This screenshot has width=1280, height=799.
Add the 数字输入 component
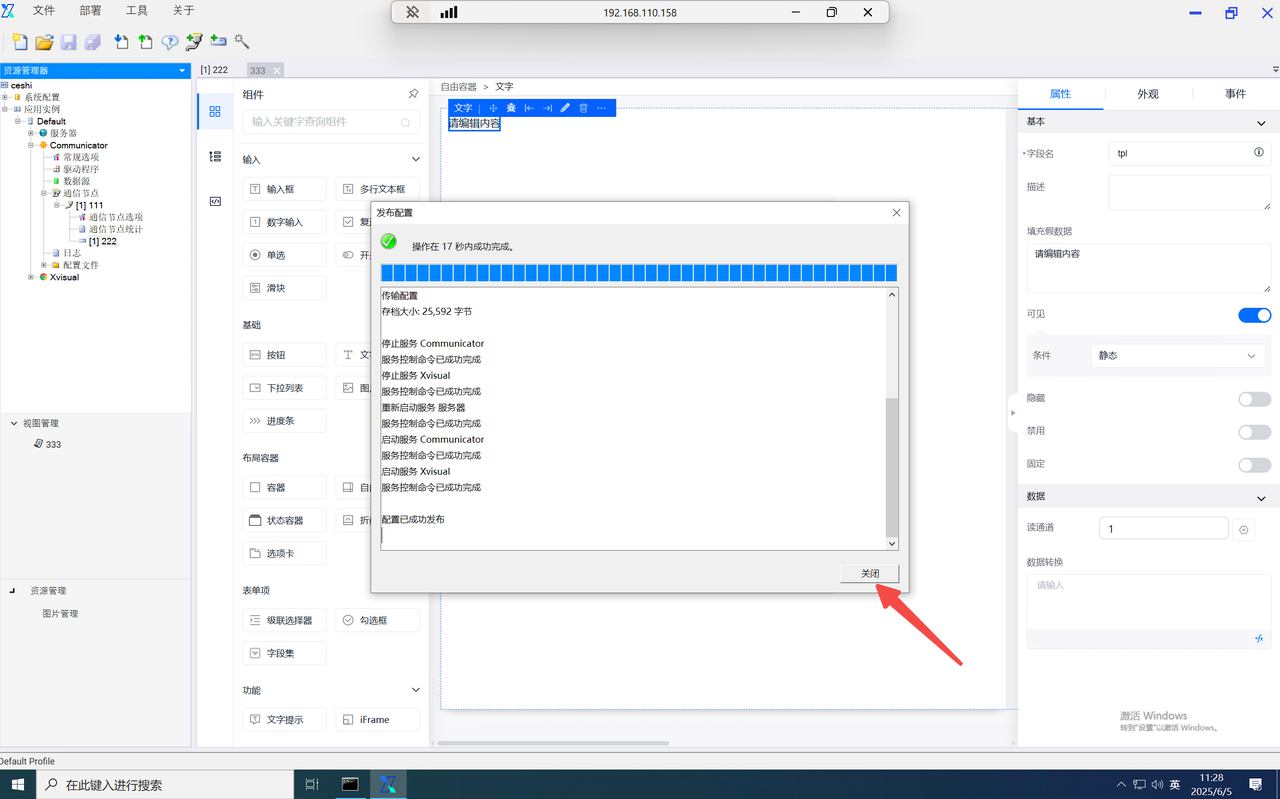(284, 222)
